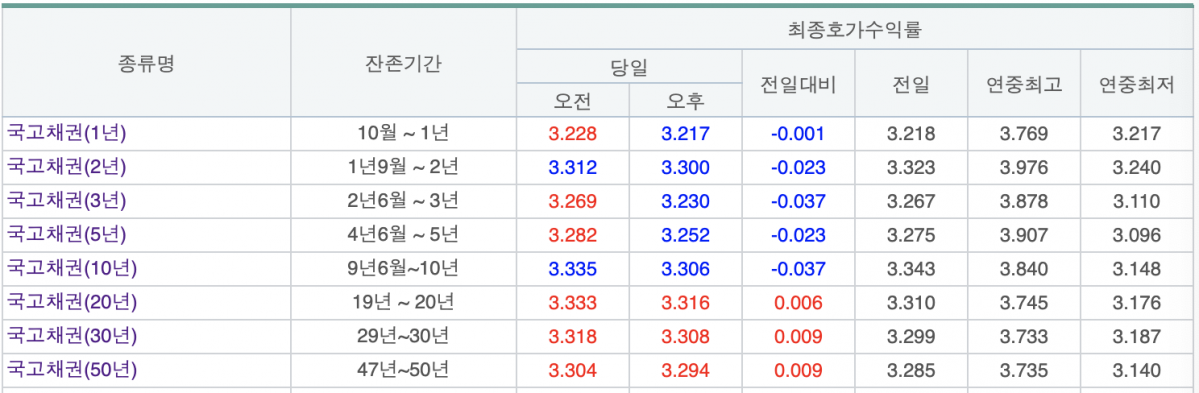Click the 전일대비 column header

798,84
